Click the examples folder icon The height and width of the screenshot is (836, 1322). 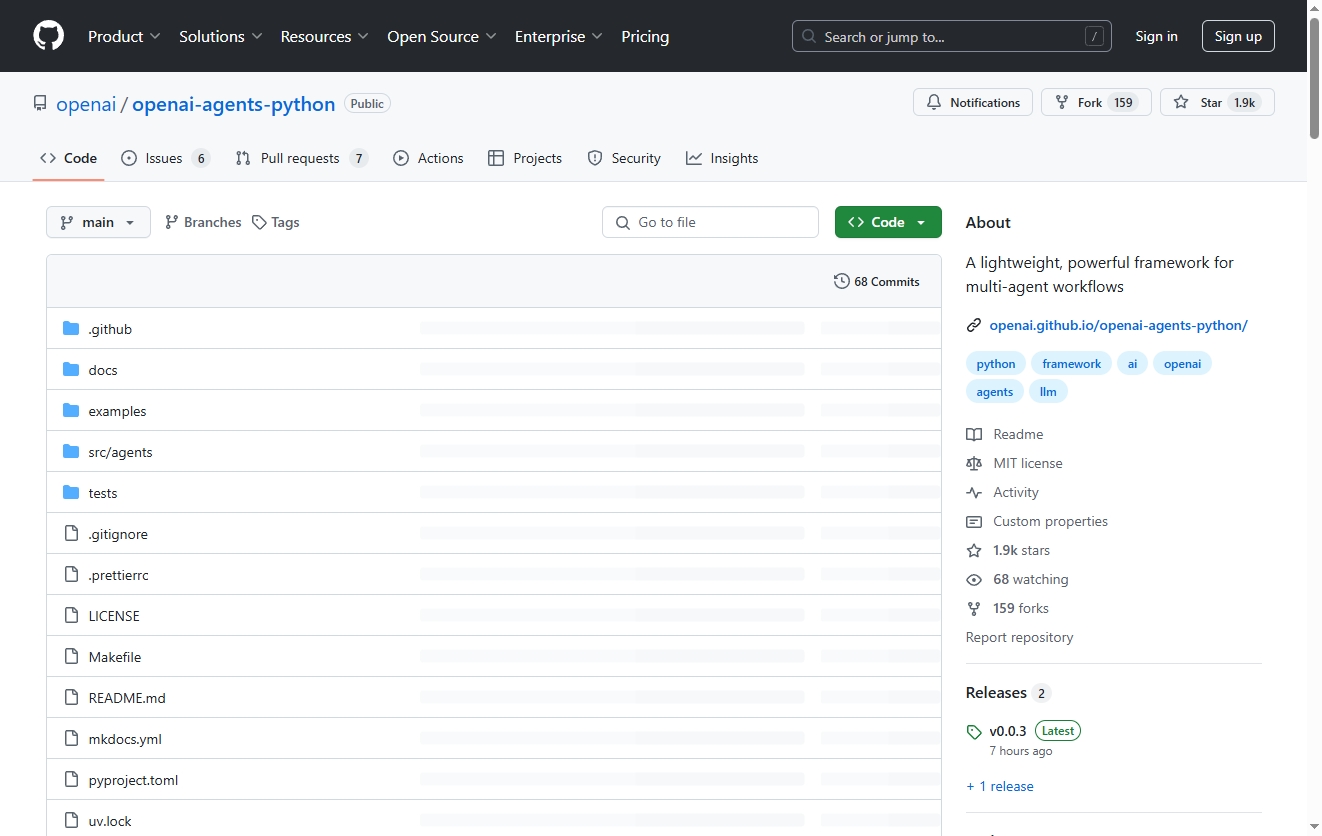(71, 411)
